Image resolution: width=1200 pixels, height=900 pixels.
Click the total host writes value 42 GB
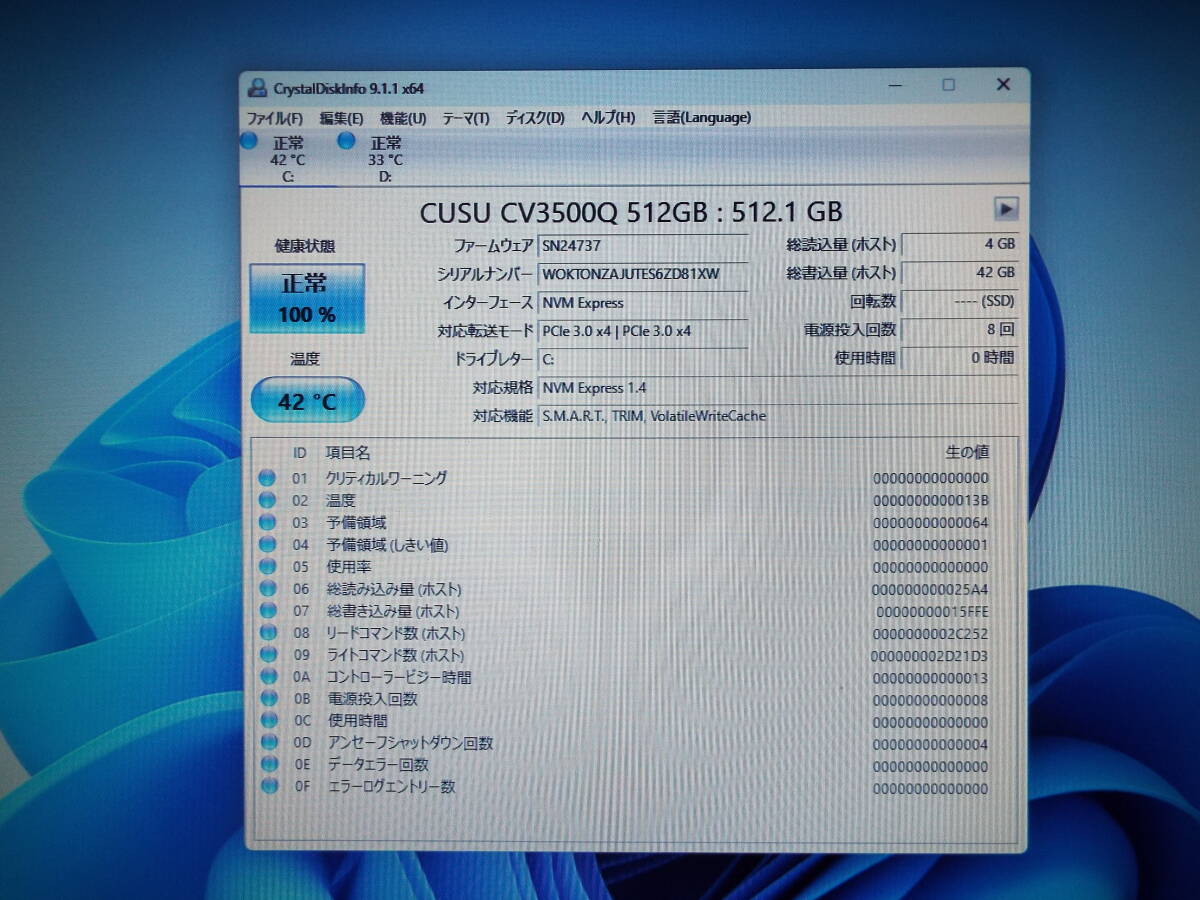click(x=960, y=272)
